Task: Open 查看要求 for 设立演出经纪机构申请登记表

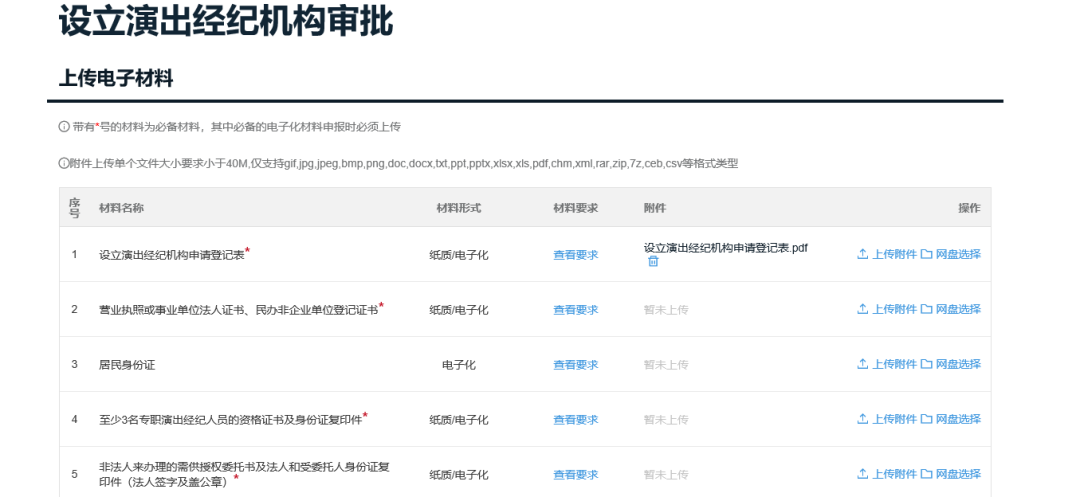Action: [x=576, y=255]
